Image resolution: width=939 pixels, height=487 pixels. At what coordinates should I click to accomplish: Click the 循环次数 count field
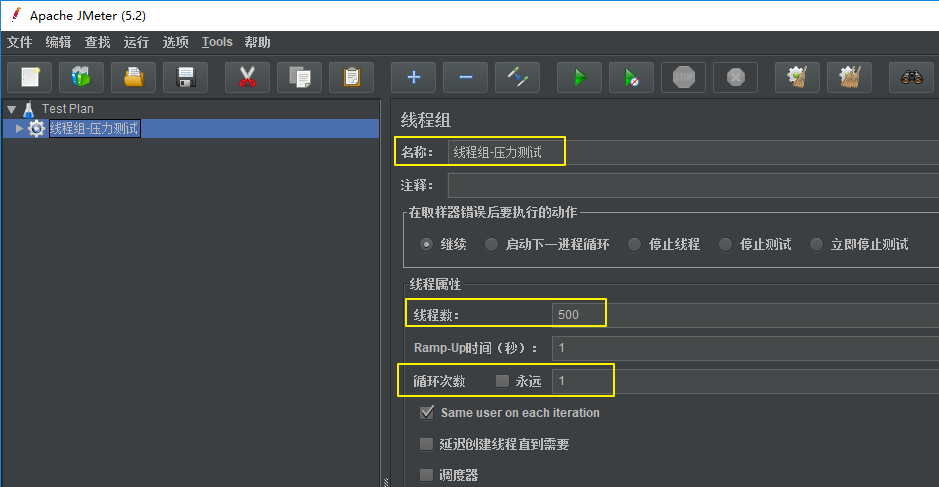click(x=745, y=381)
